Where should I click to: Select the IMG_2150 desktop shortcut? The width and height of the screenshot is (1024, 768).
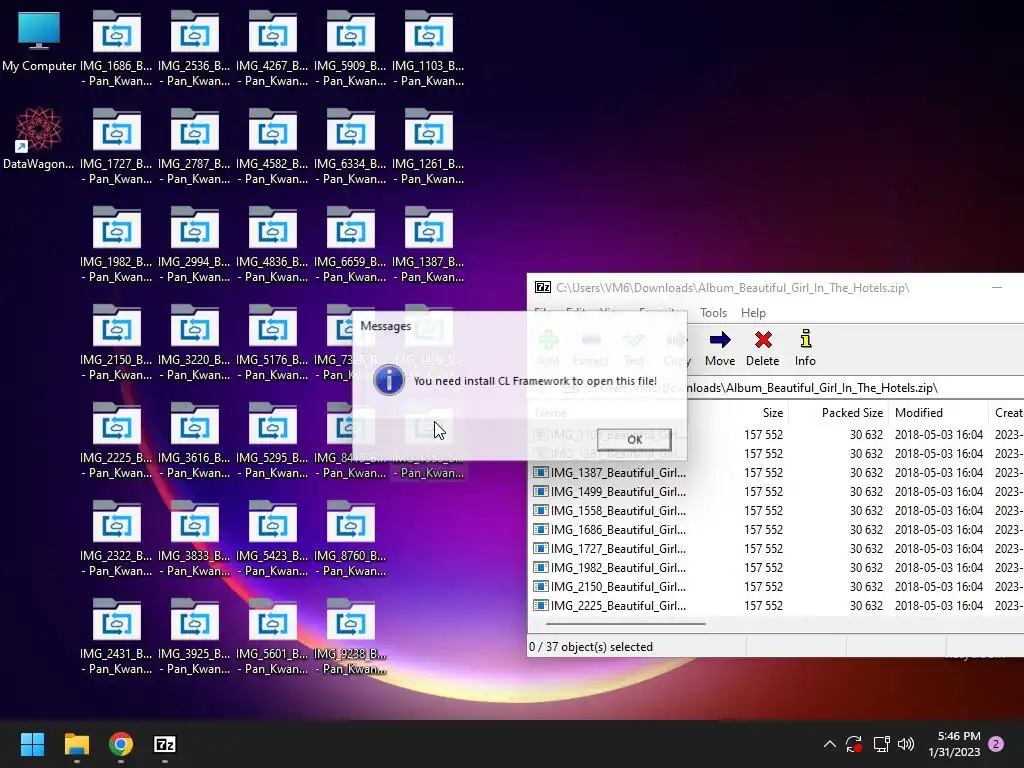tap(116, 343)
